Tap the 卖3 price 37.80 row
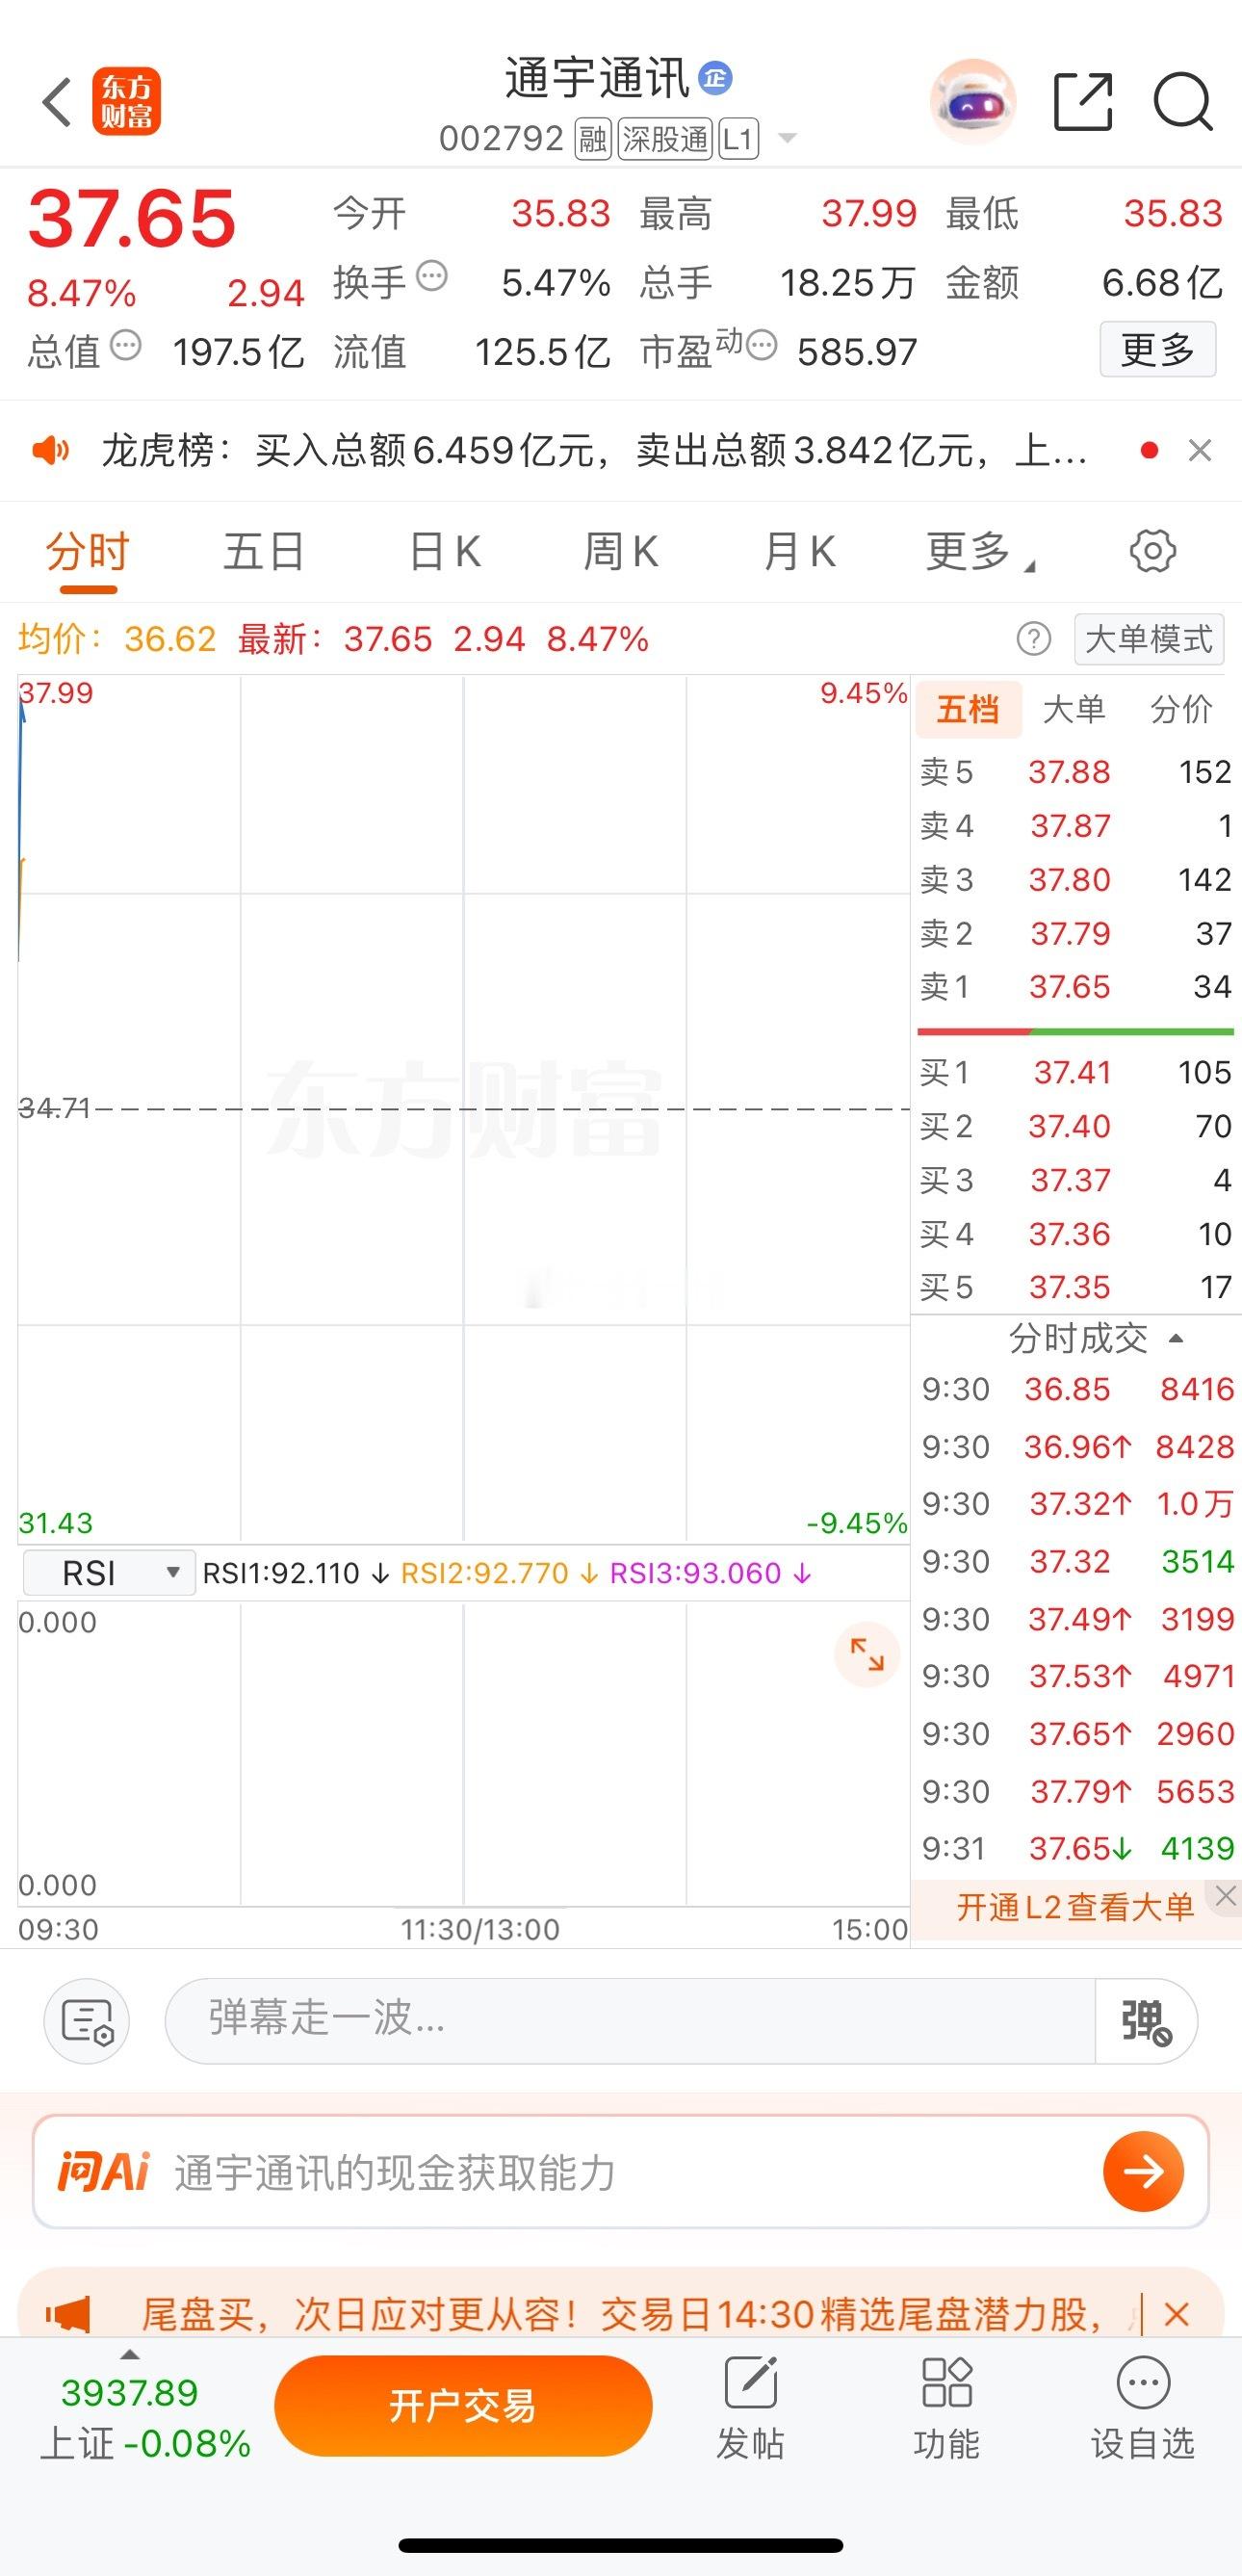 click(1076, 879)
